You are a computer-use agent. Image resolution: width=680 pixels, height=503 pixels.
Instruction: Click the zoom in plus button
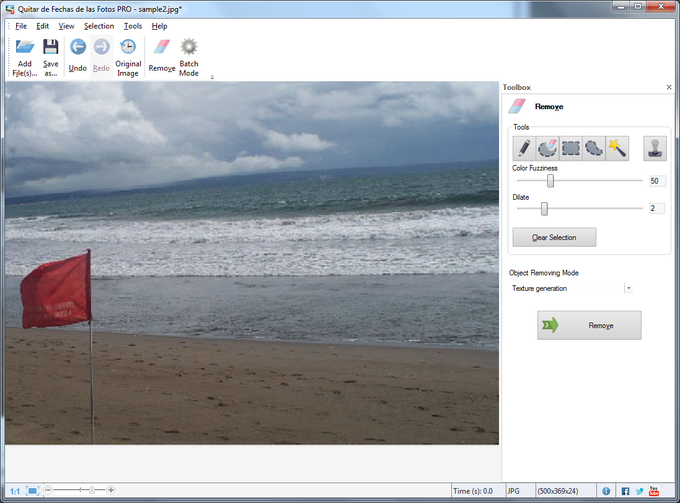pyautogui.click(x=111, y=490)
